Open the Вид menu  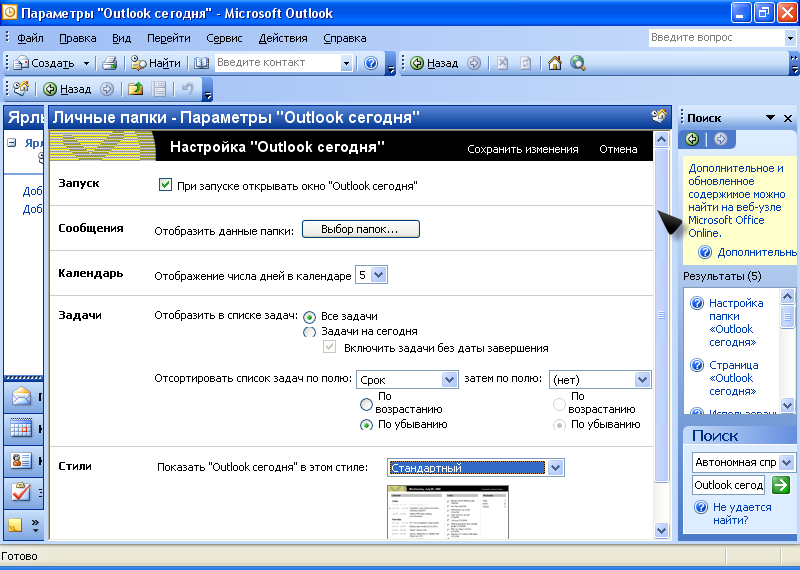[121, 38]
